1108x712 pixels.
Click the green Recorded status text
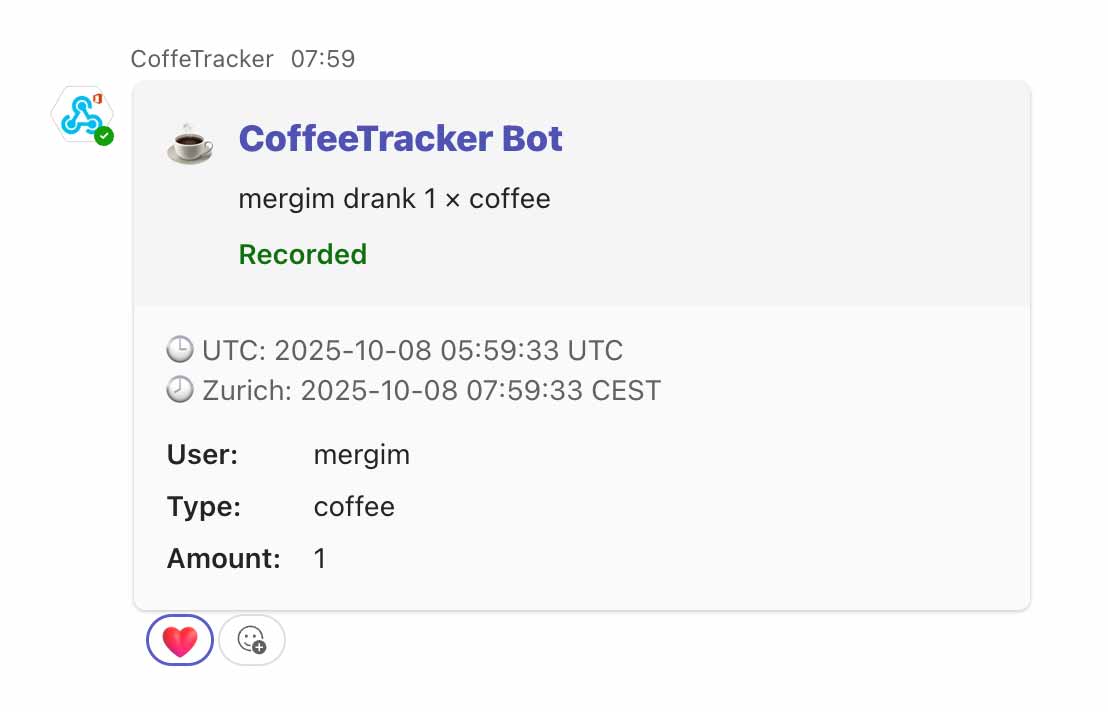[x=303, y=254]
